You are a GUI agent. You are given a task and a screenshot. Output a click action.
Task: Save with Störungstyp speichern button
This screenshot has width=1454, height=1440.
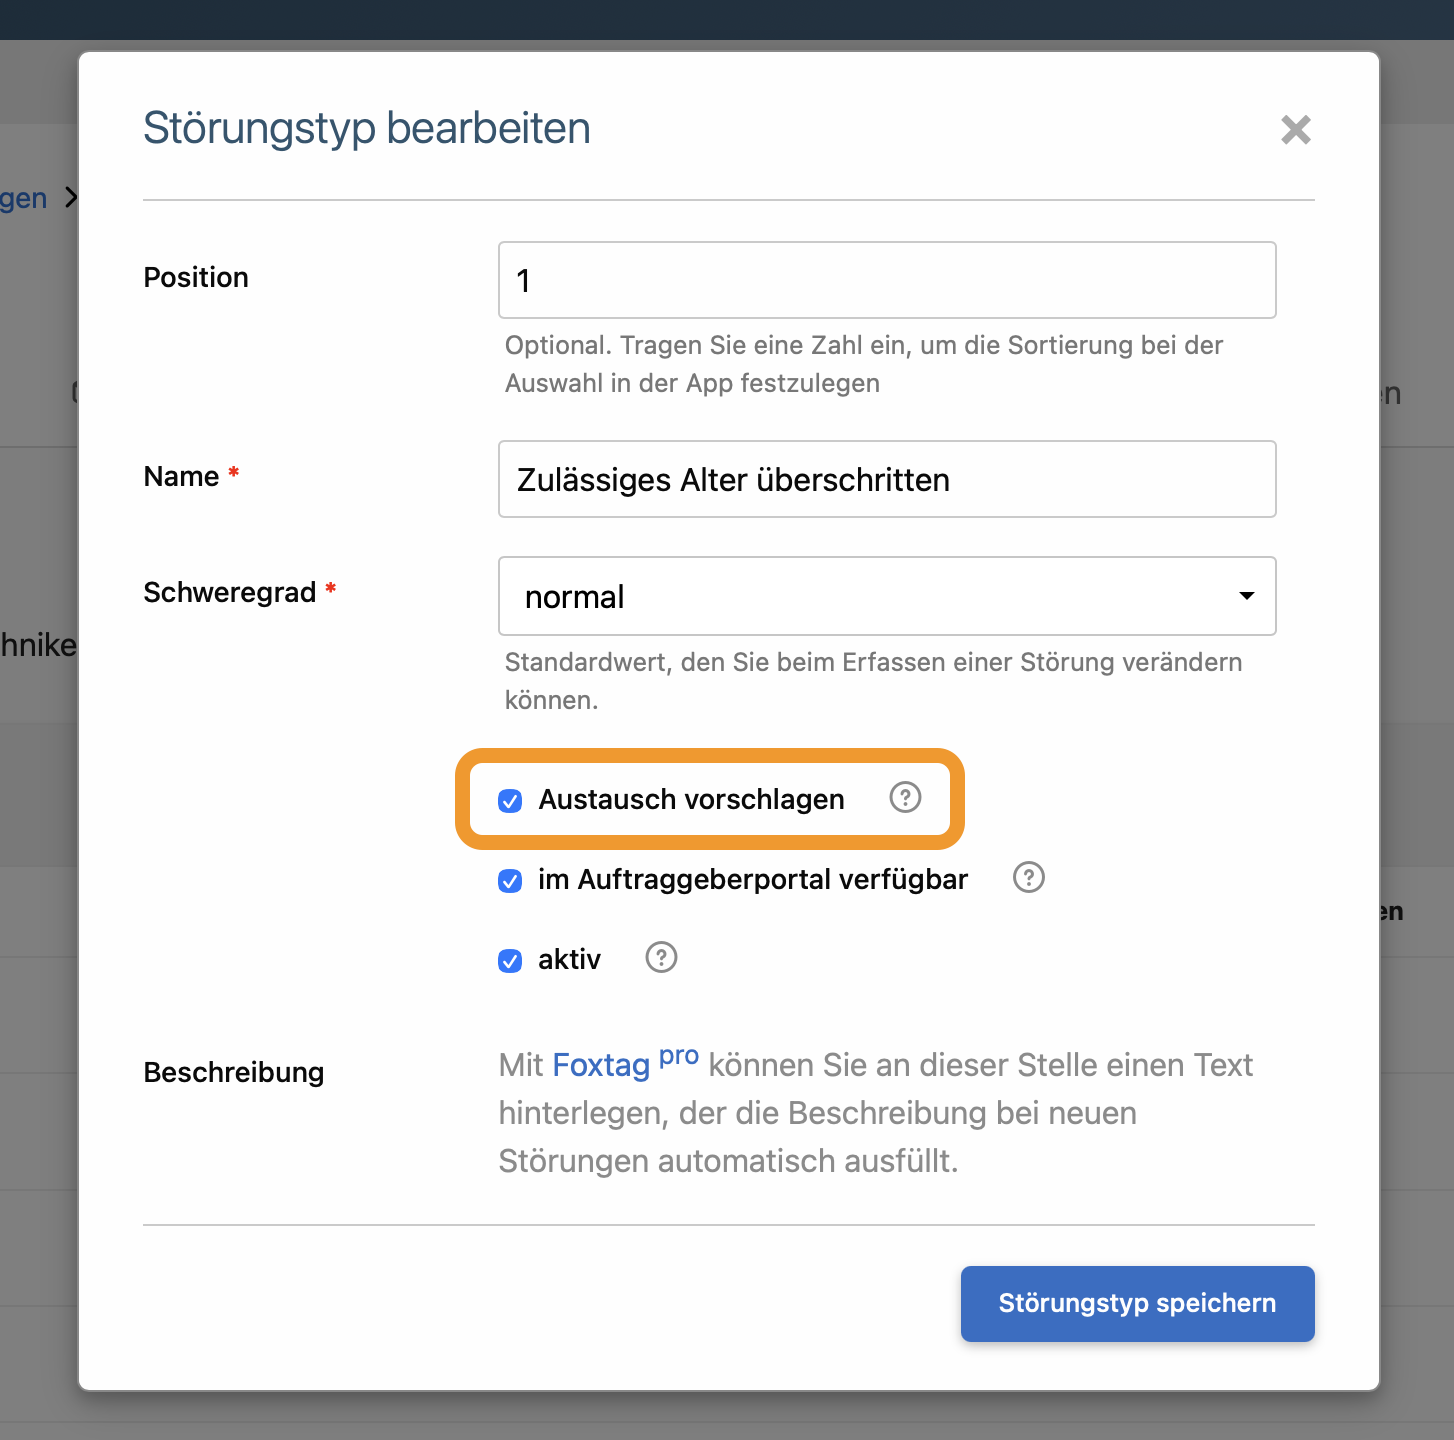click(1137, 1303)
